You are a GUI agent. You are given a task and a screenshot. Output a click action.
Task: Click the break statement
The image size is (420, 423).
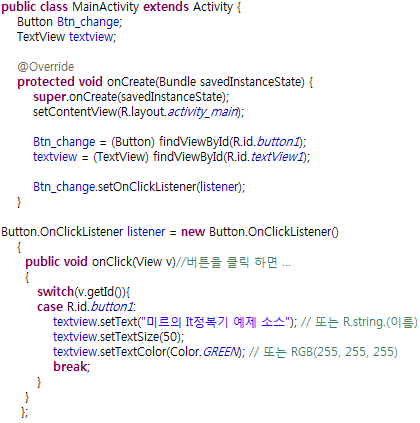pyautogui.click(x=70, y=367)
